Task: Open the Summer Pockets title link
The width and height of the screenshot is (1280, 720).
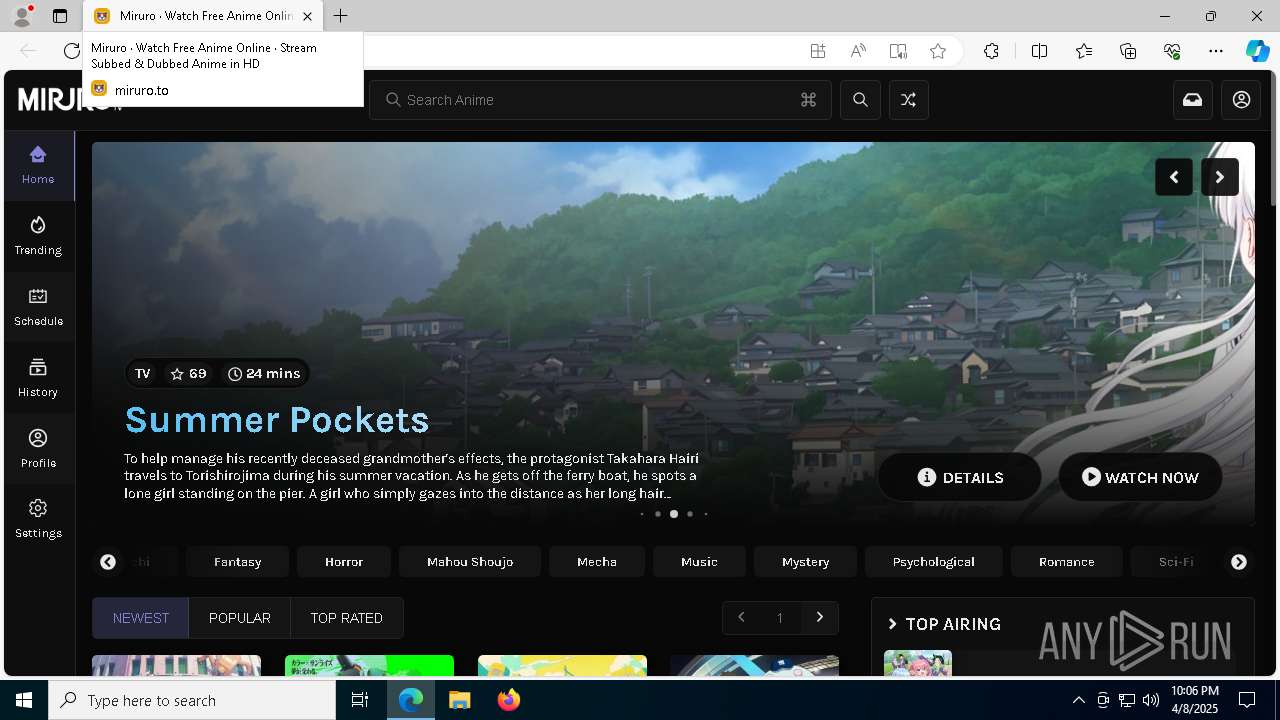Action: (277, 420)
